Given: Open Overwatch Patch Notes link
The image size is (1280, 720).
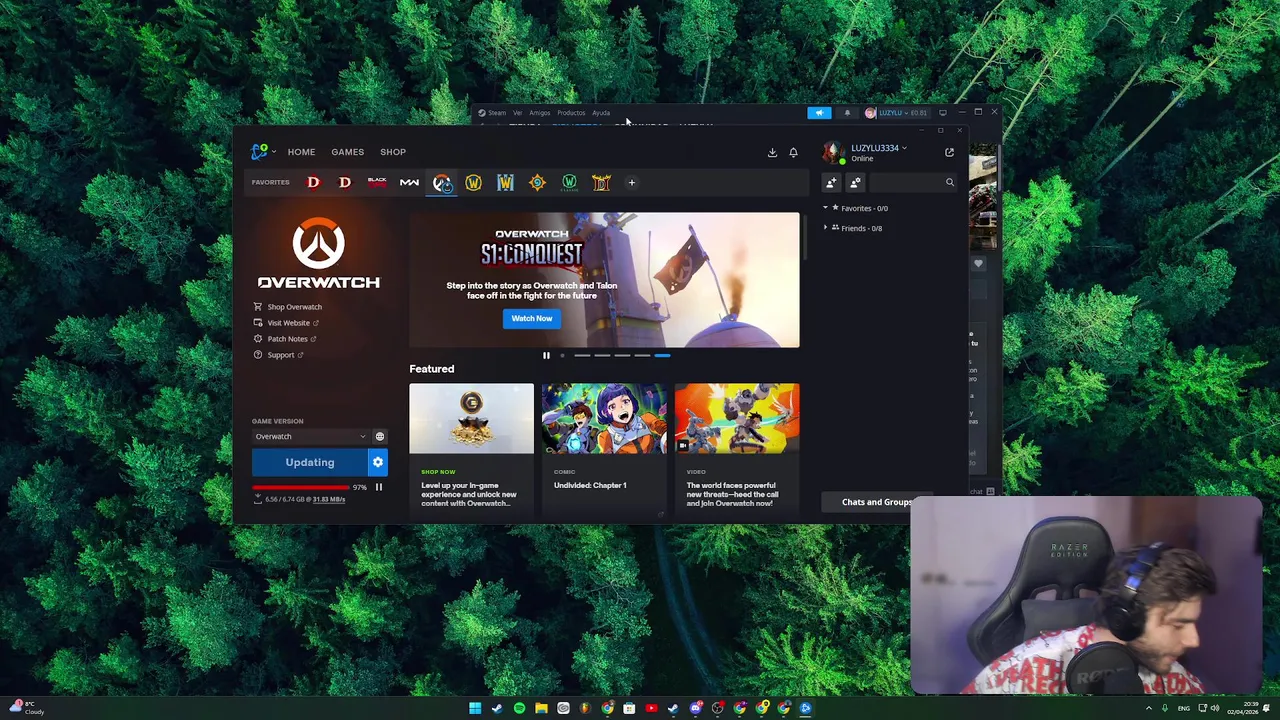Looking at the screenshot, I should 285,339.
